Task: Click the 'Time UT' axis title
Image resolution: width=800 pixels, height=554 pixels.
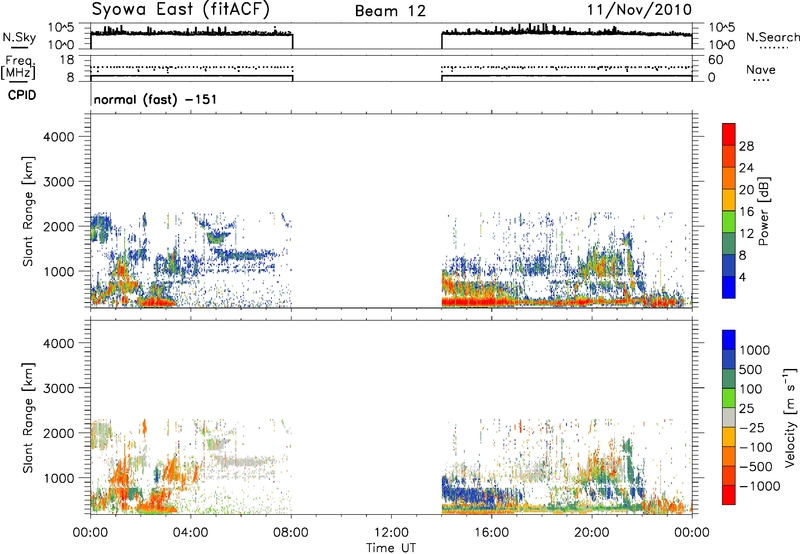Action: click(391, 548)
